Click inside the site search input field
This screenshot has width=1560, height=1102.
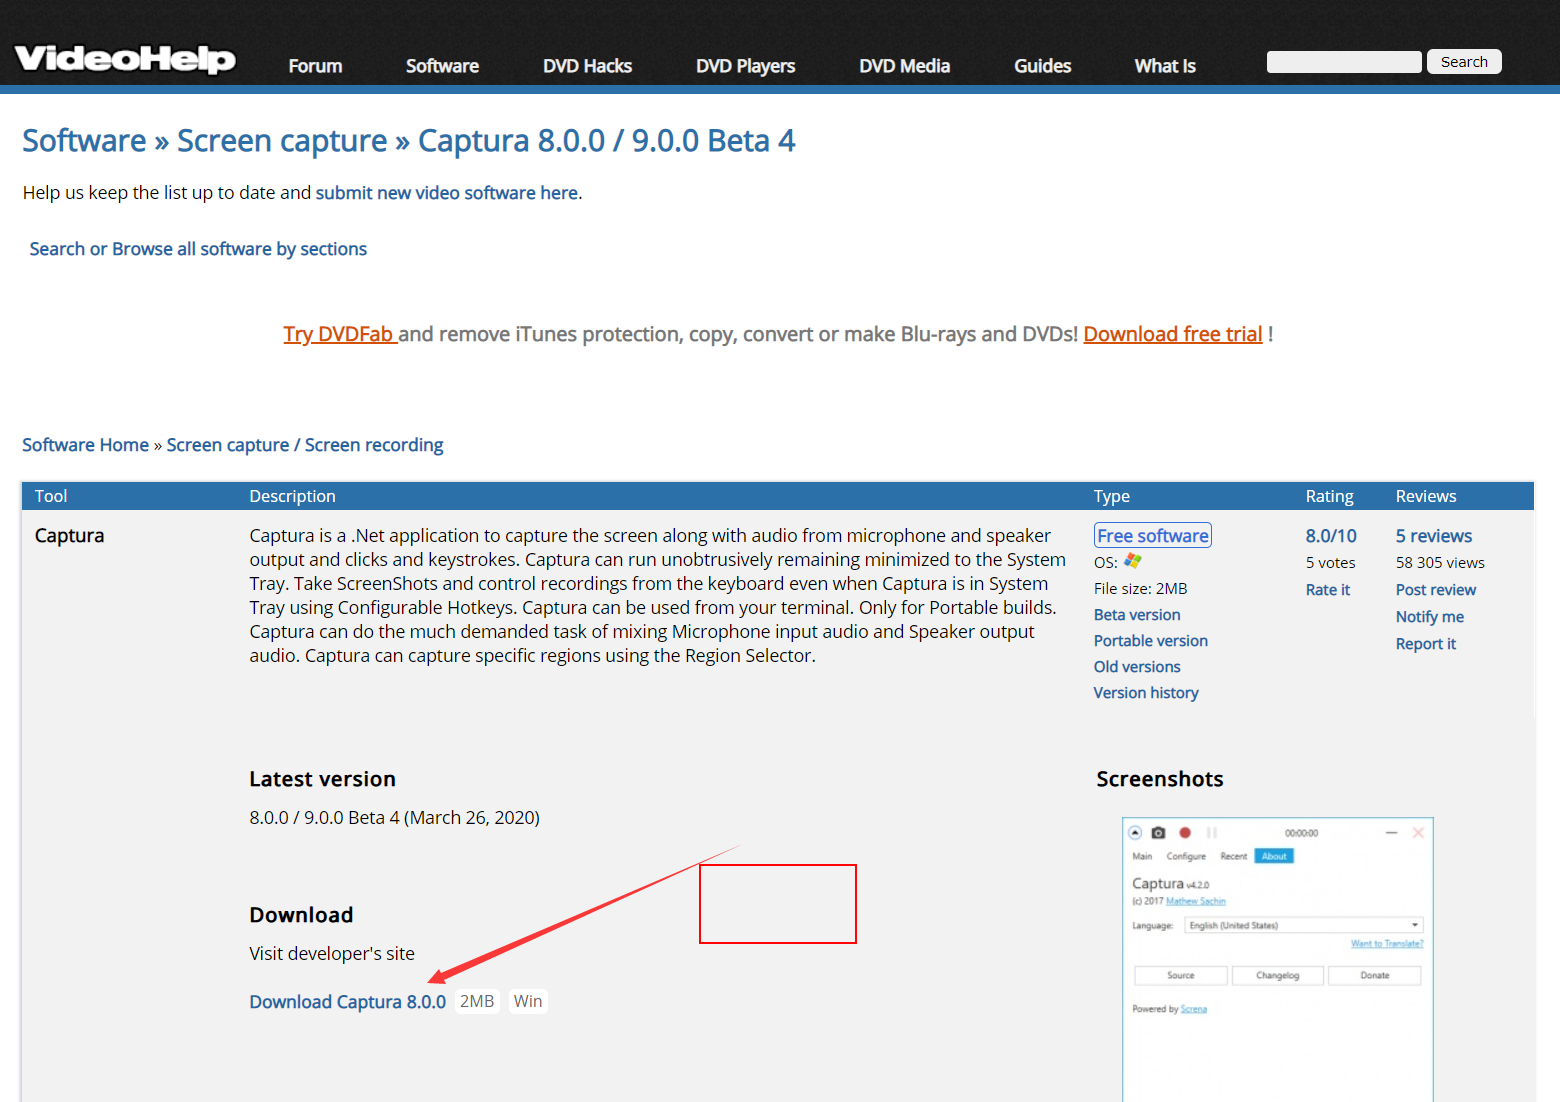pyautogui.click(x=1343, y=61)
